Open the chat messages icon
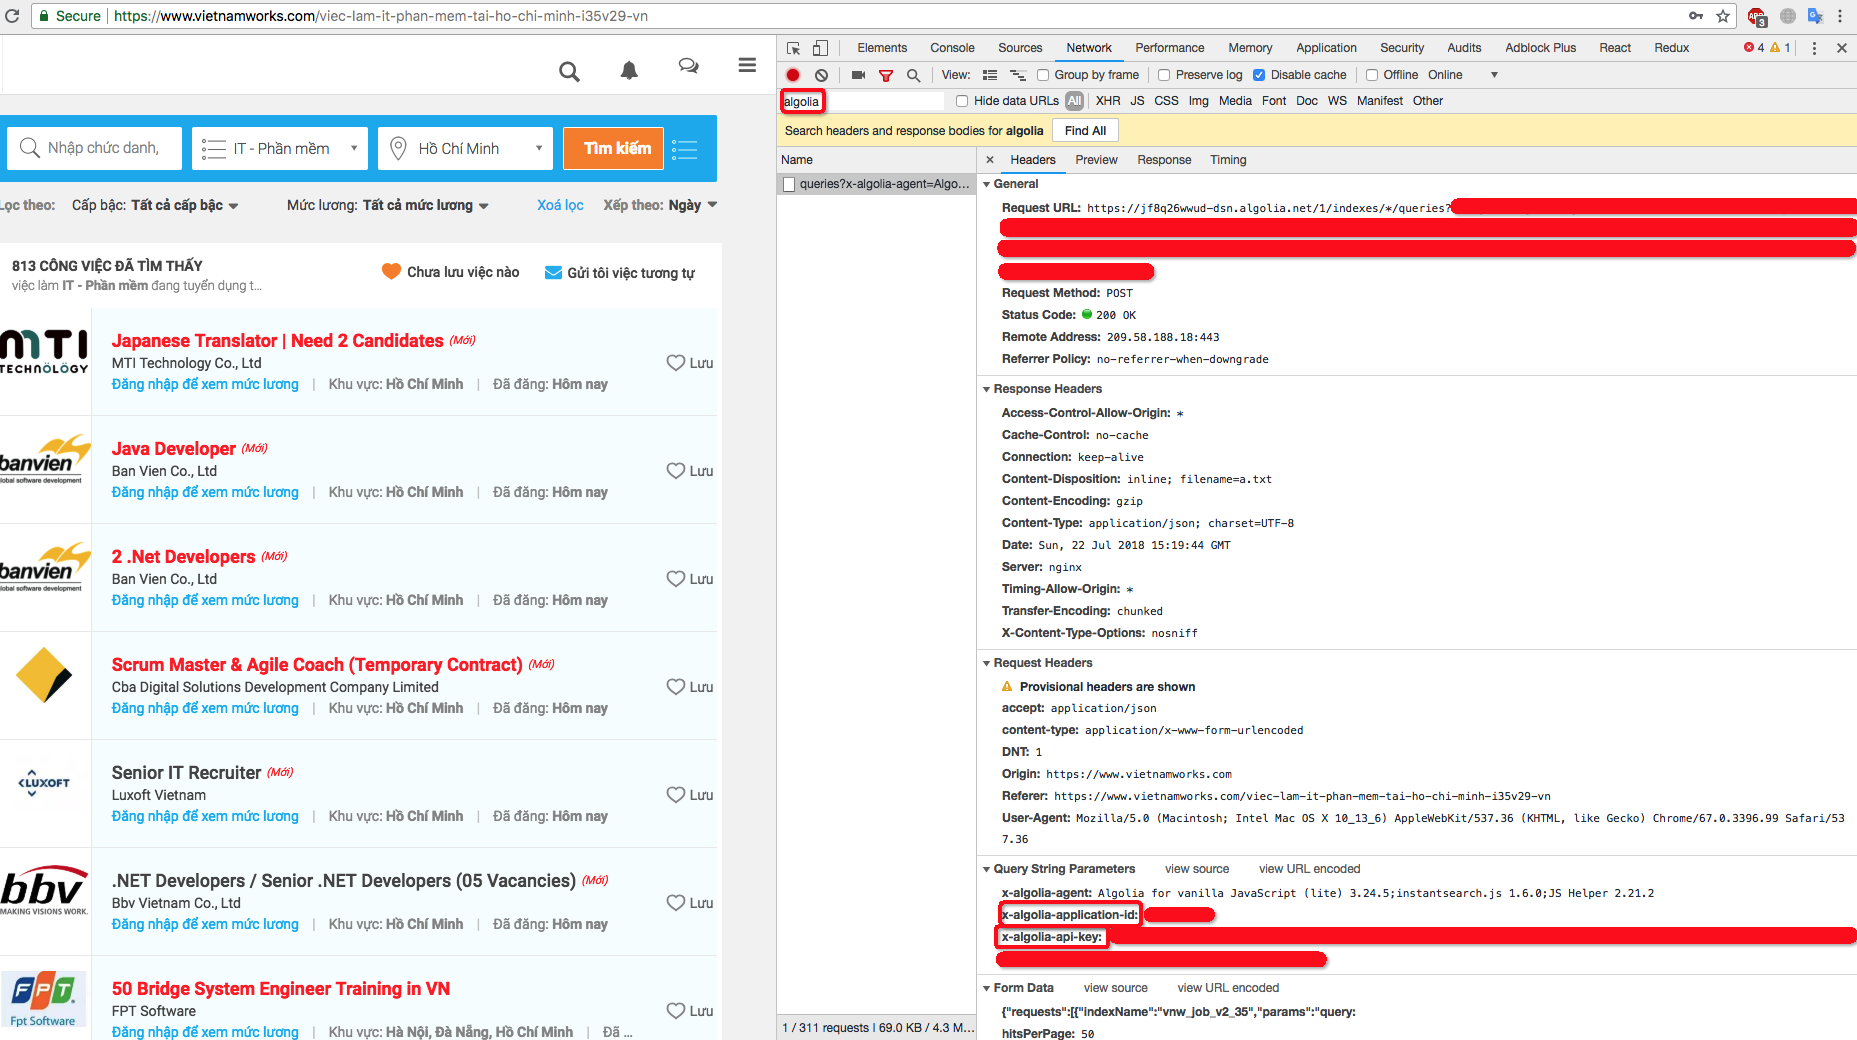Screen dimensions: 1857x1040 point(688,66)
